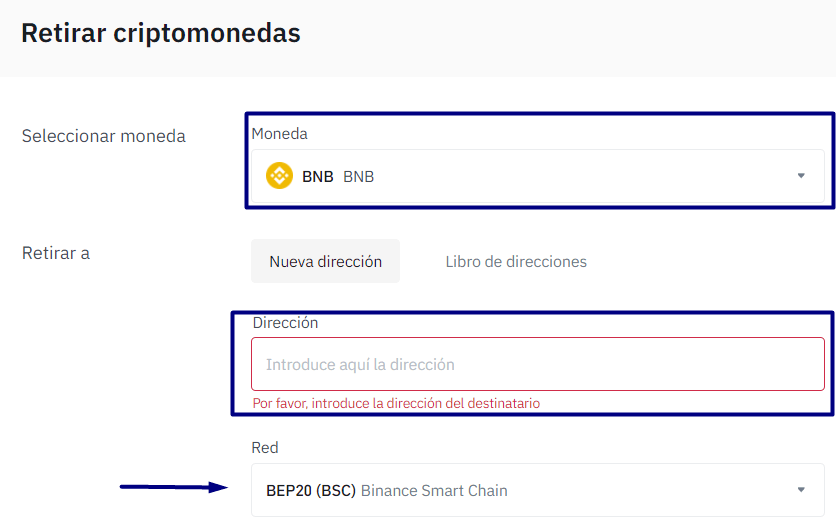Click the Binance Smart Chain text
This screenshot has width=836, height=527.
434,491
